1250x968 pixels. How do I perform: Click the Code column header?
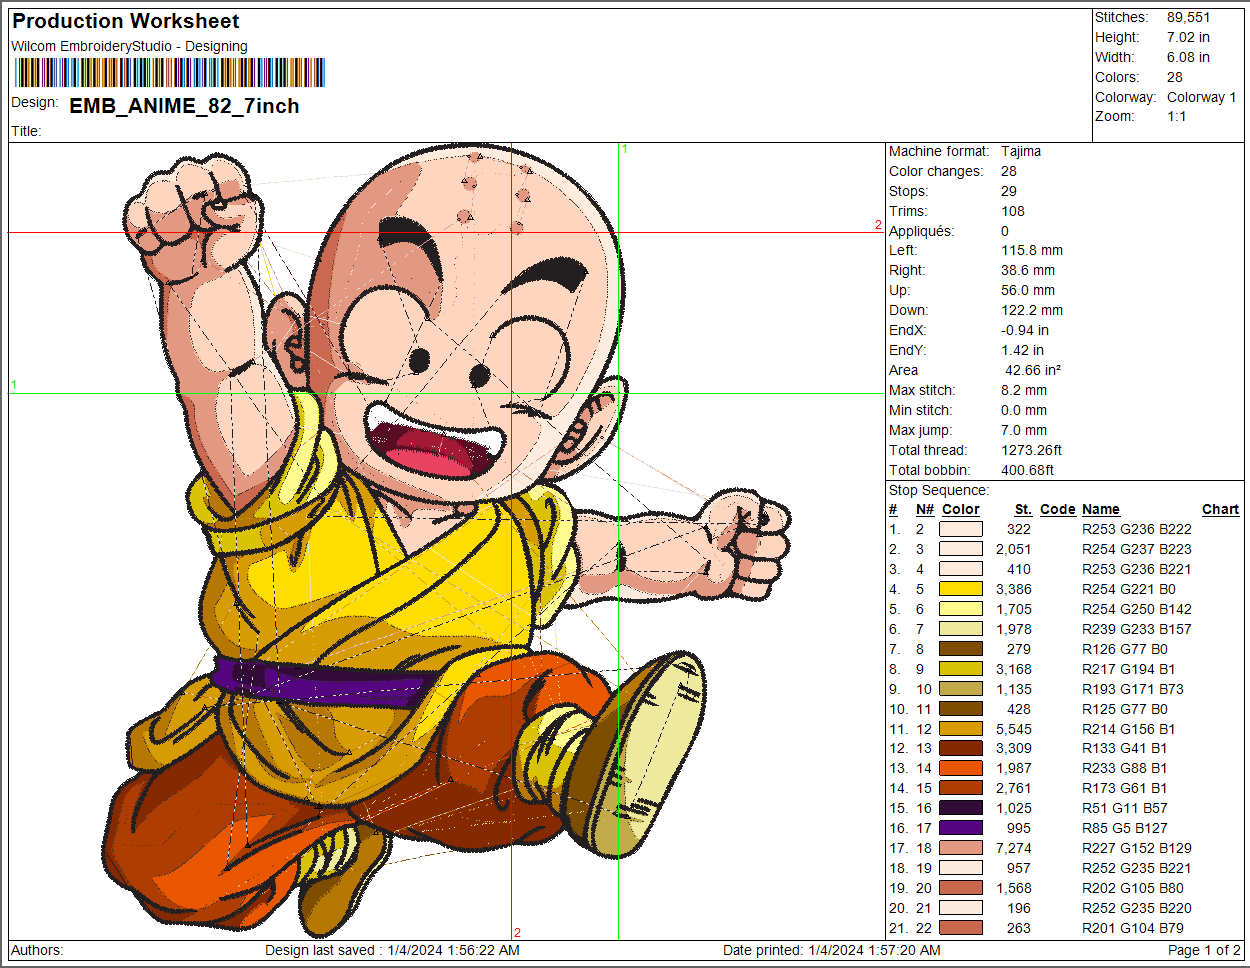pos(1058,509)
